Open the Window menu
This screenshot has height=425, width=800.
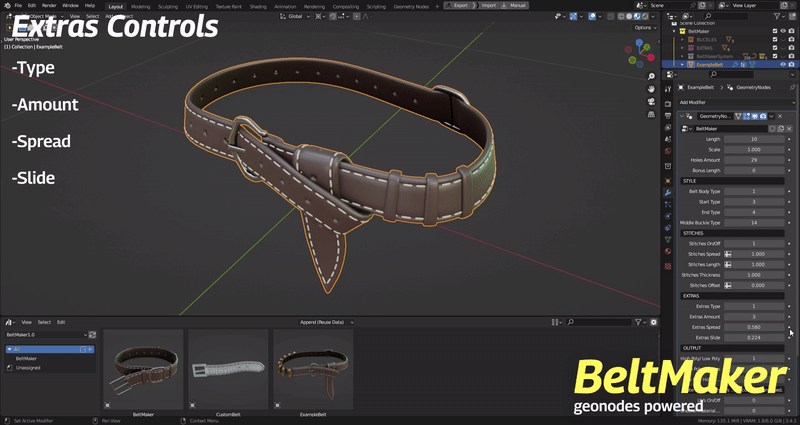[x=70, y=6]
